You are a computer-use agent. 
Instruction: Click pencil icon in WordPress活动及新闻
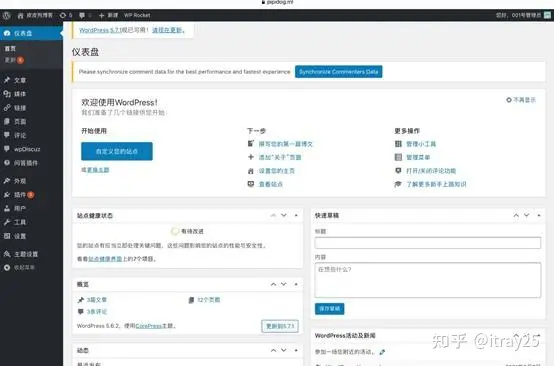(x=382, y=352)
